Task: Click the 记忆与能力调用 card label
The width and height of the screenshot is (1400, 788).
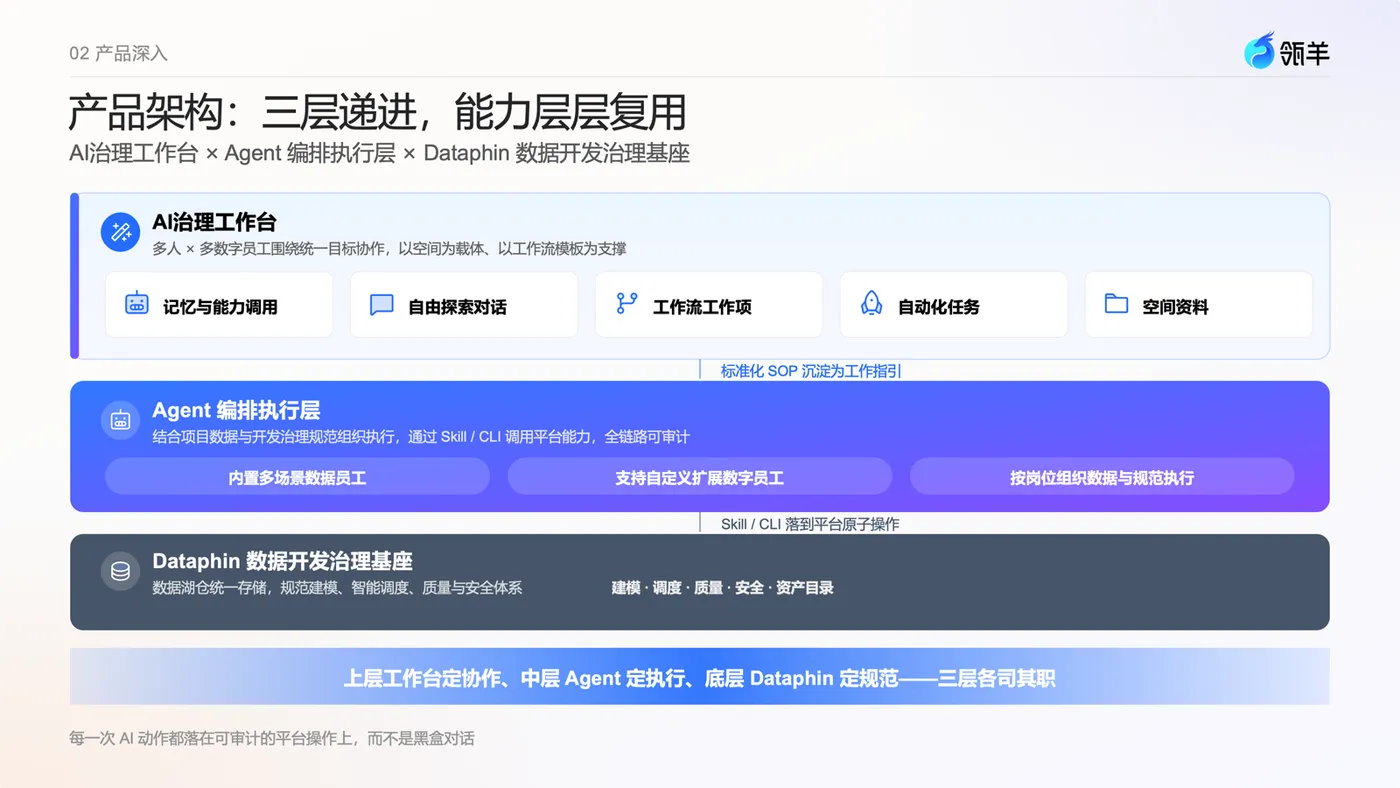Action: point(220,307)
